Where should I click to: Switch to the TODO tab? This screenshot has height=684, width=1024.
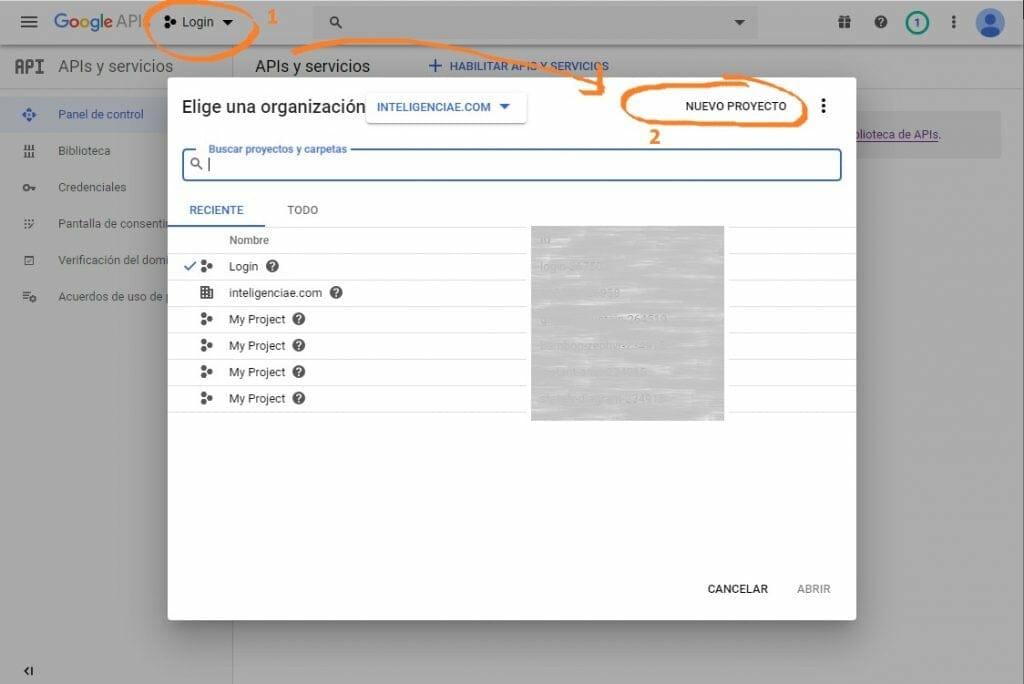[x=302, y=210]
